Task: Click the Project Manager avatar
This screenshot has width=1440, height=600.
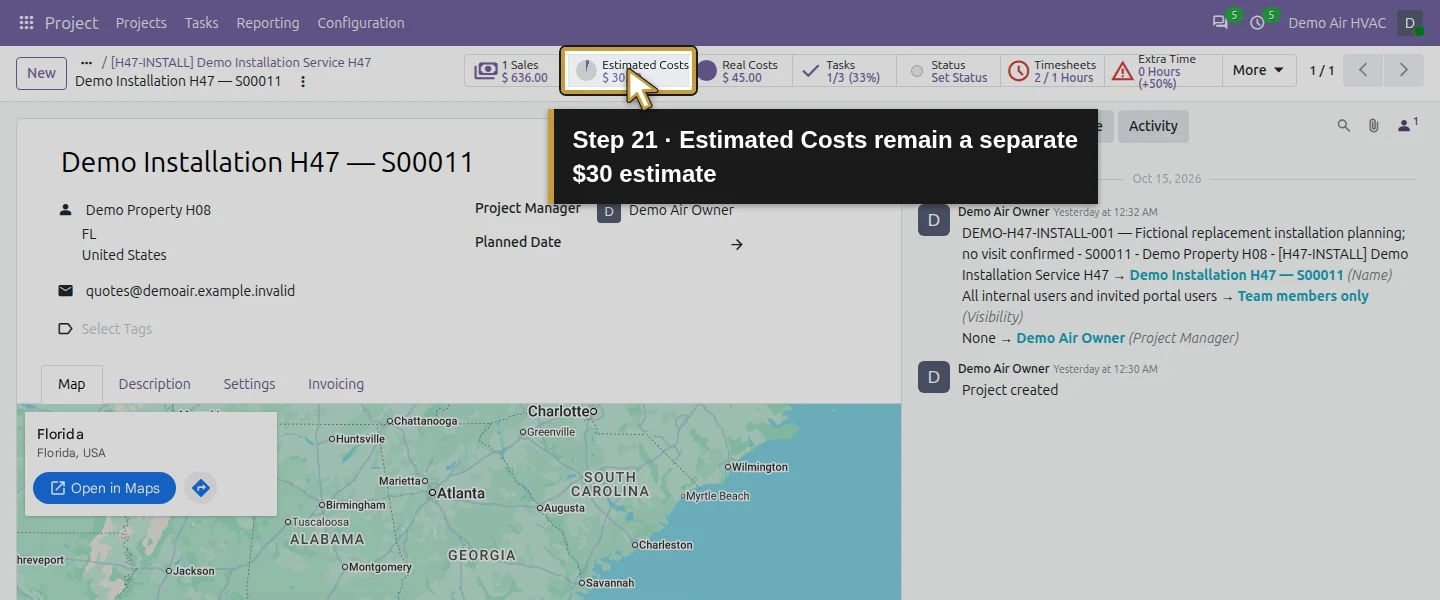Action: pos(609,211)
